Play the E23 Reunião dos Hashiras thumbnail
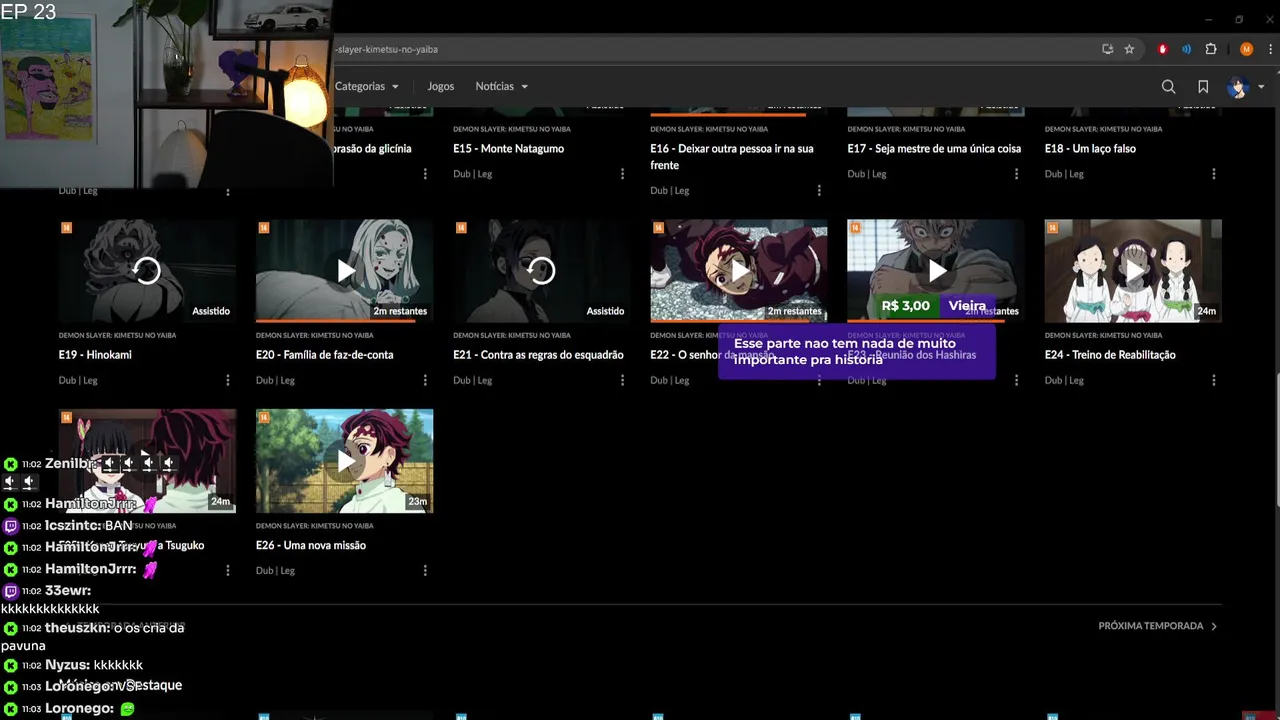This screenshot has height=720, width=1280. pos(936,271)
